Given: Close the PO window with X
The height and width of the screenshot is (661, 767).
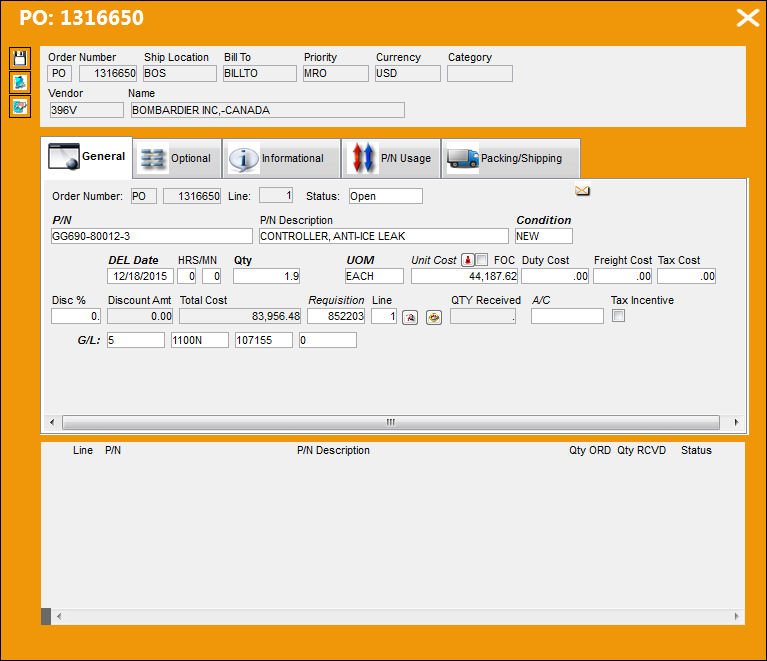Looking at the screenshot, I should pyautogui.click(x=747, y=18).
